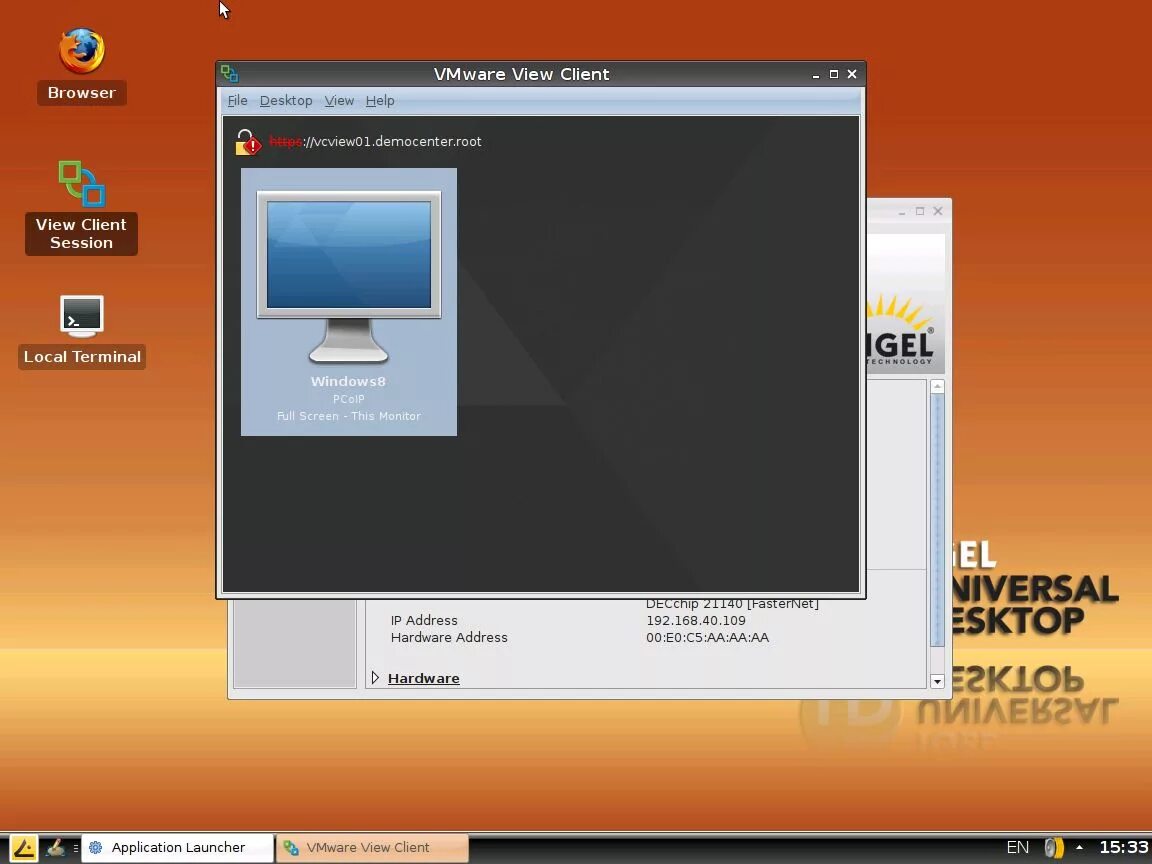Screen dimensions: 1152x864
Task: Expand the system tray up arrow
Action: pos(1079,847)
